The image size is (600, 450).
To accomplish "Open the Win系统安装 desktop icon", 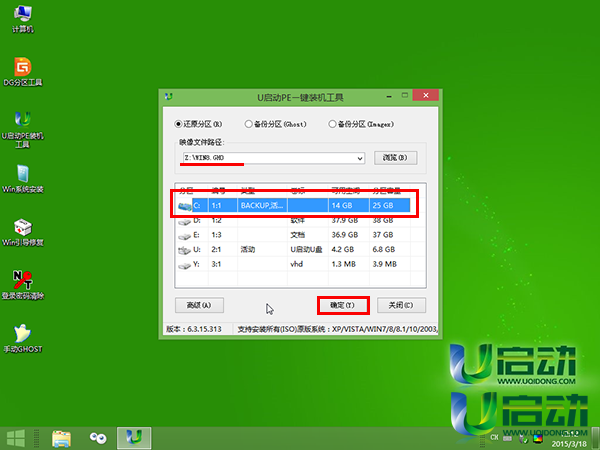I will coord(23,179).
